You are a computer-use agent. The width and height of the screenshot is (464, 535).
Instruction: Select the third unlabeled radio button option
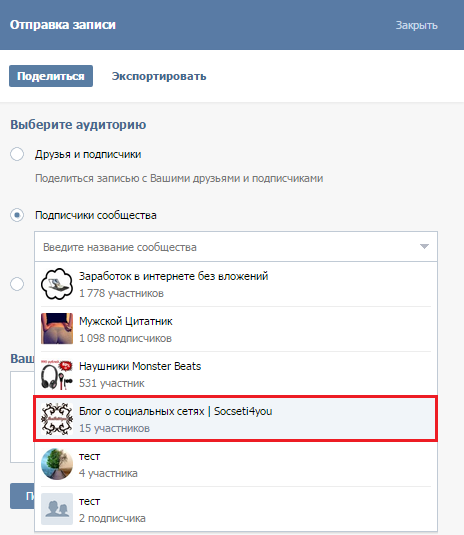[x=17, y=284]
